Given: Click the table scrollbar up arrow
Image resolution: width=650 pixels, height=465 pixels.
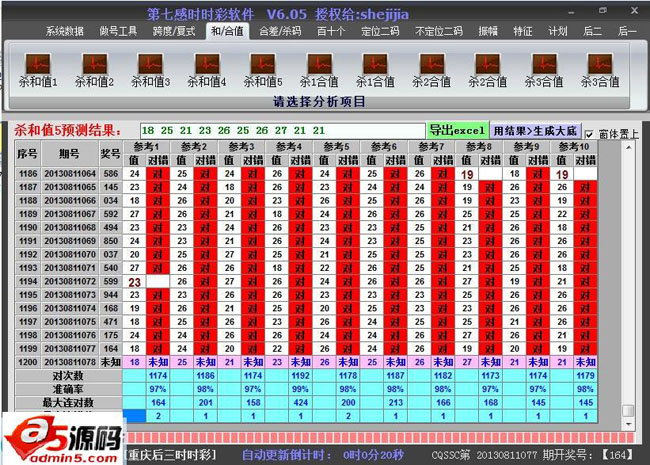Looking at the screenshot, I should coord(628,147).
